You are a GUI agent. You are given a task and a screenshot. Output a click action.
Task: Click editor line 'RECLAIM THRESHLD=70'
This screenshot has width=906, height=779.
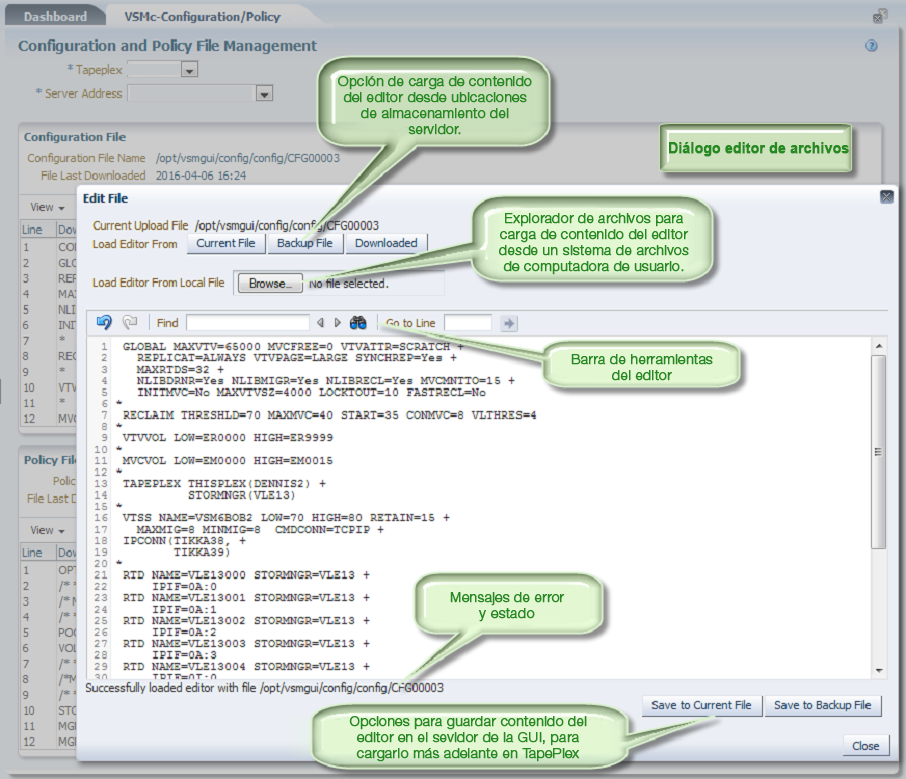pyautogui.click(x=329, y=415)
